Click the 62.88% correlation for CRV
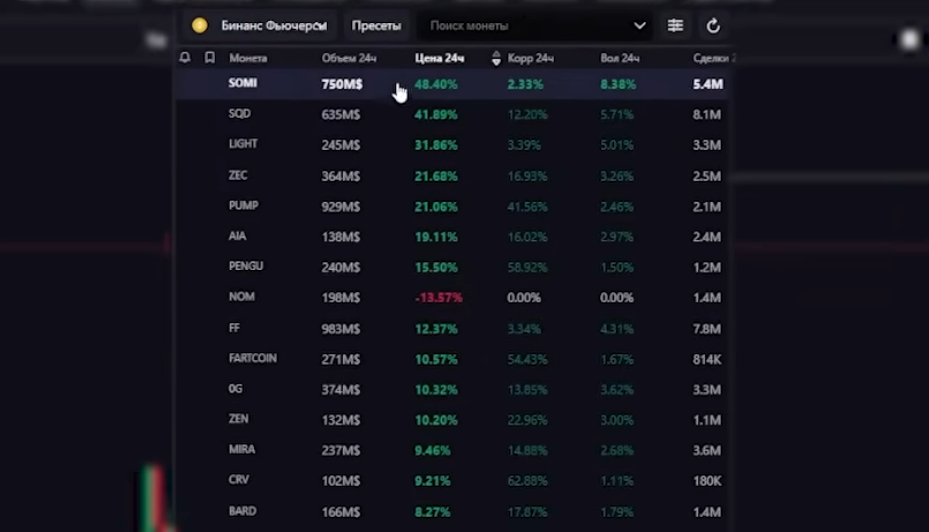This screenshot has height=532, width=929. point(527,481)
